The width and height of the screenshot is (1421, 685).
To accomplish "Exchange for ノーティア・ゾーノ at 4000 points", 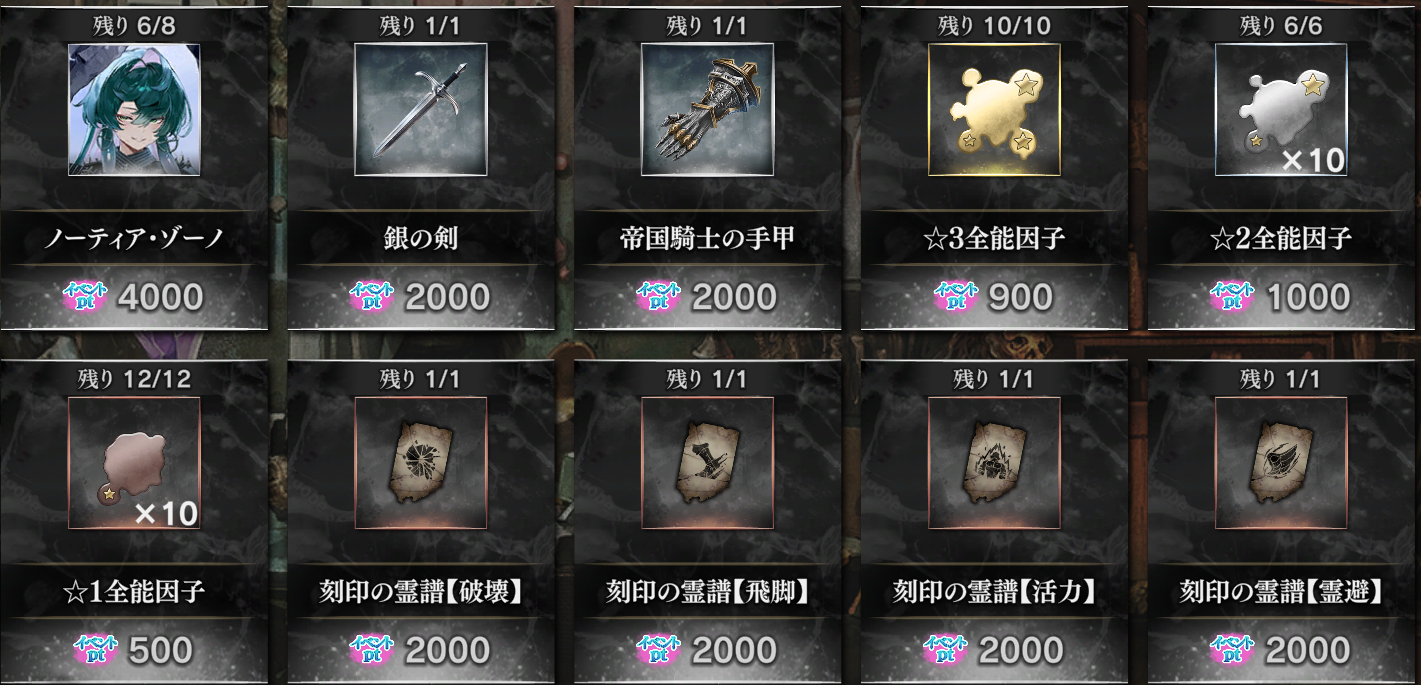I will 134,297.
